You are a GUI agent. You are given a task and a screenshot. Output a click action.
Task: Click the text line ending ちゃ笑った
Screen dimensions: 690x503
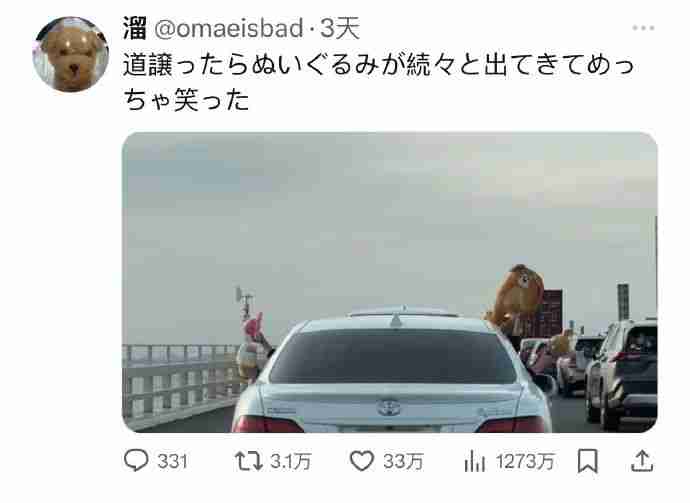186,99
